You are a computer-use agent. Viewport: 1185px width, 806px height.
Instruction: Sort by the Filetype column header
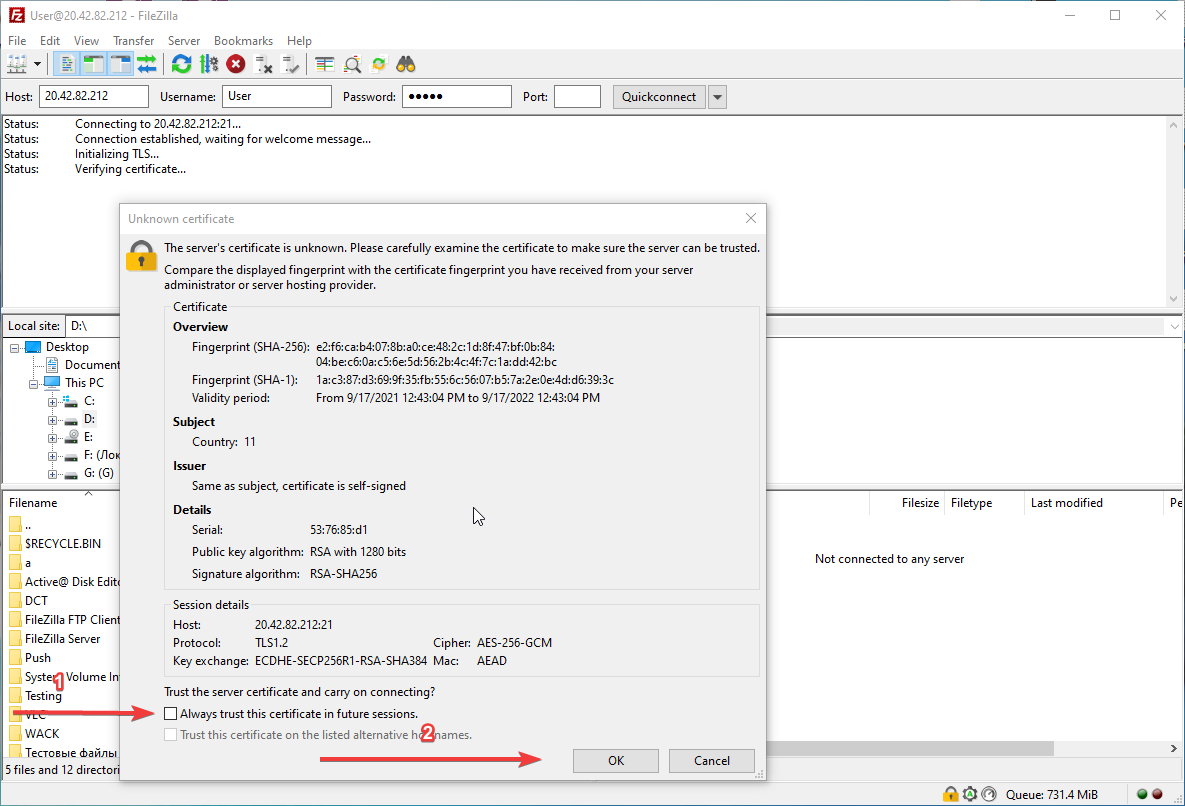pos(972,503)
